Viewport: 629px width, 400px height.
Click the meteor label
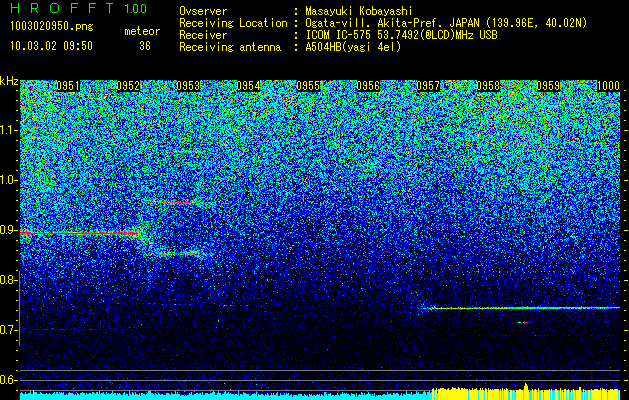(x=142, y=31)
